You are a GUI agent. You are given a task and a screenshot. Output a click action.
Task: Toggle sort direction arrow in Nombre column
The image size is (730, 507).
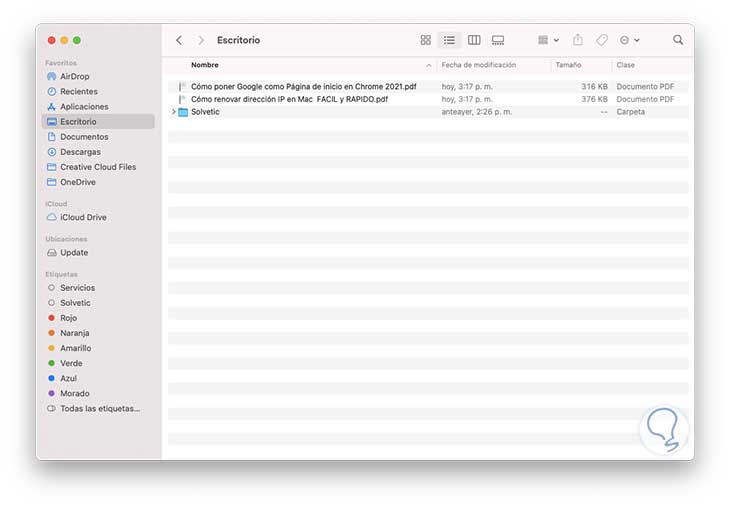tap(428, 65)
